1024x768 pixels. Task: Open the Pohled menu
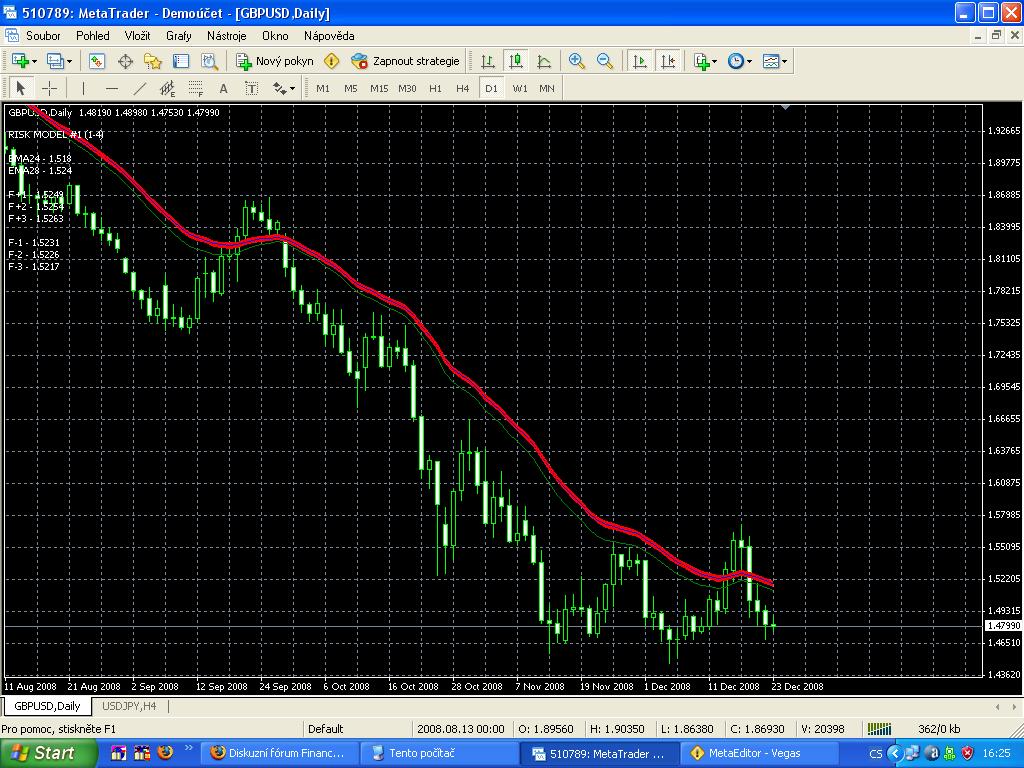point(93,36)
